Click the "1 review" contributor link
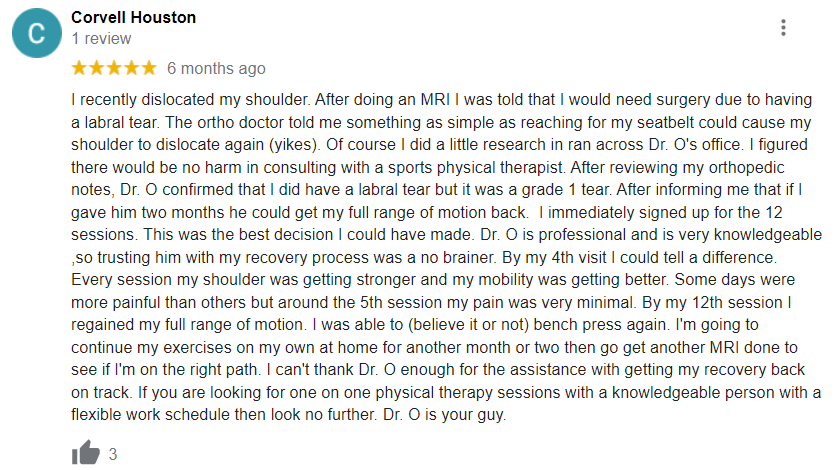 click(x=101, y=38)
